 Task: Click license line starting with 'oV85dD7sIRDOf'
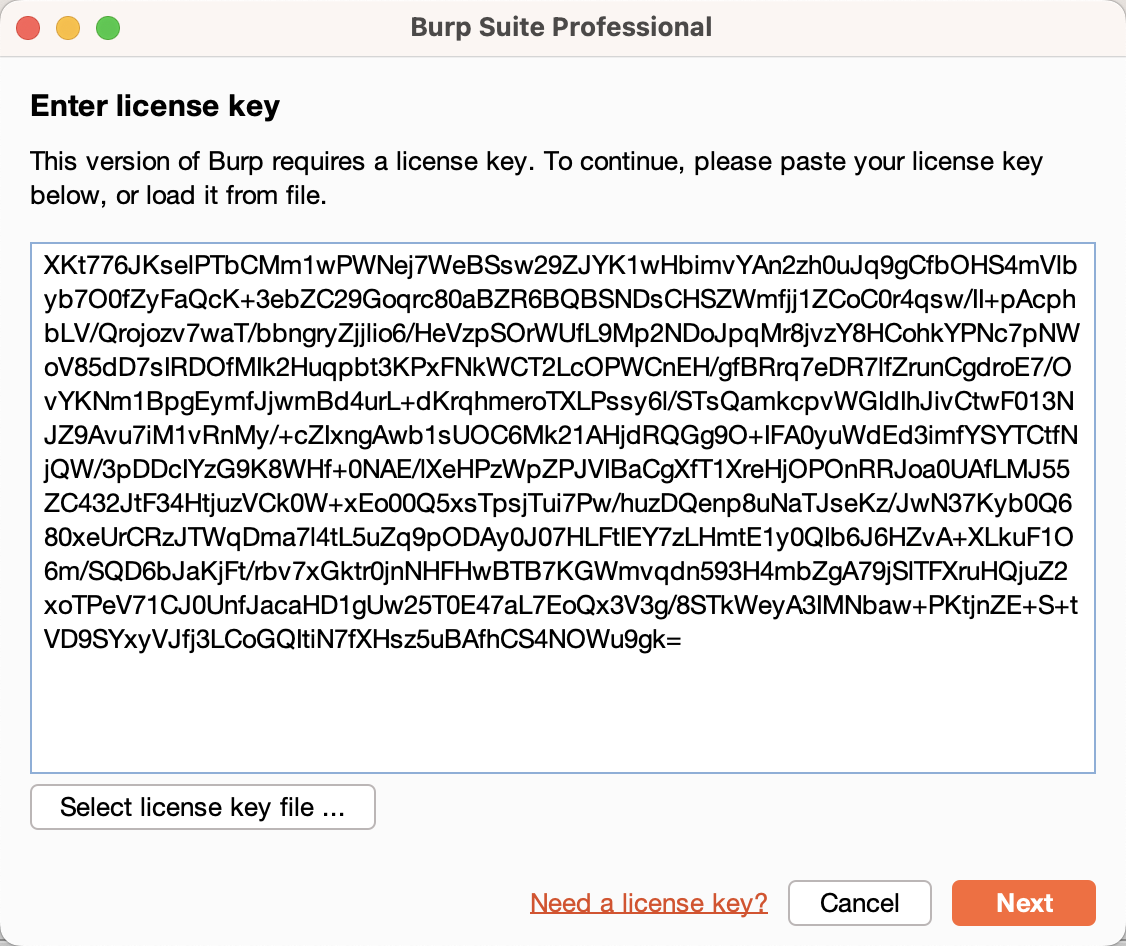pos(558,367)
